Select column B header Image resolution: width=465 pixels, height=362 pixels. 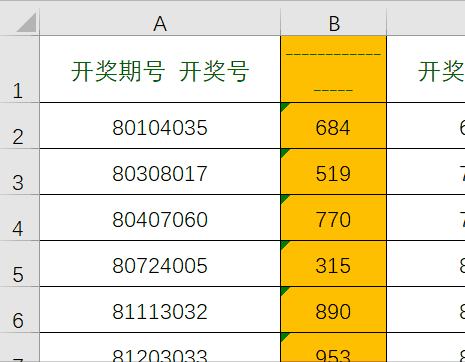[x=334, y=22]
